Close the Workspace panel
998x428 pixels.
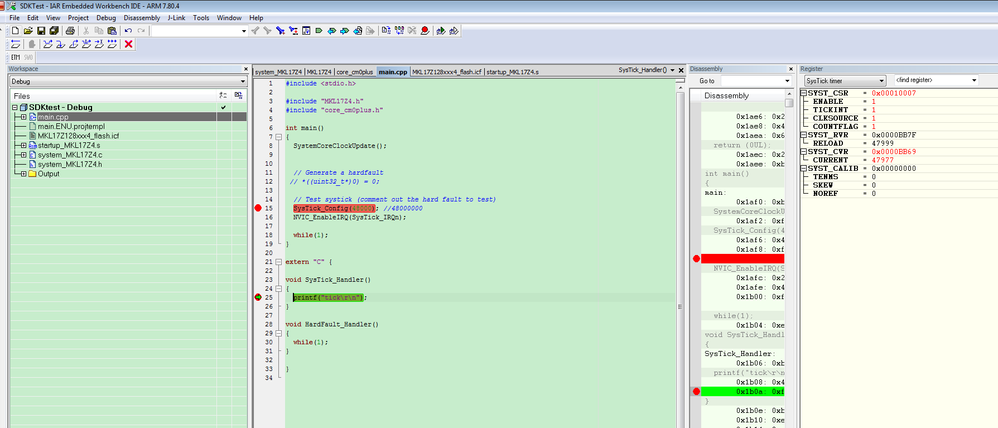(246, 69)
